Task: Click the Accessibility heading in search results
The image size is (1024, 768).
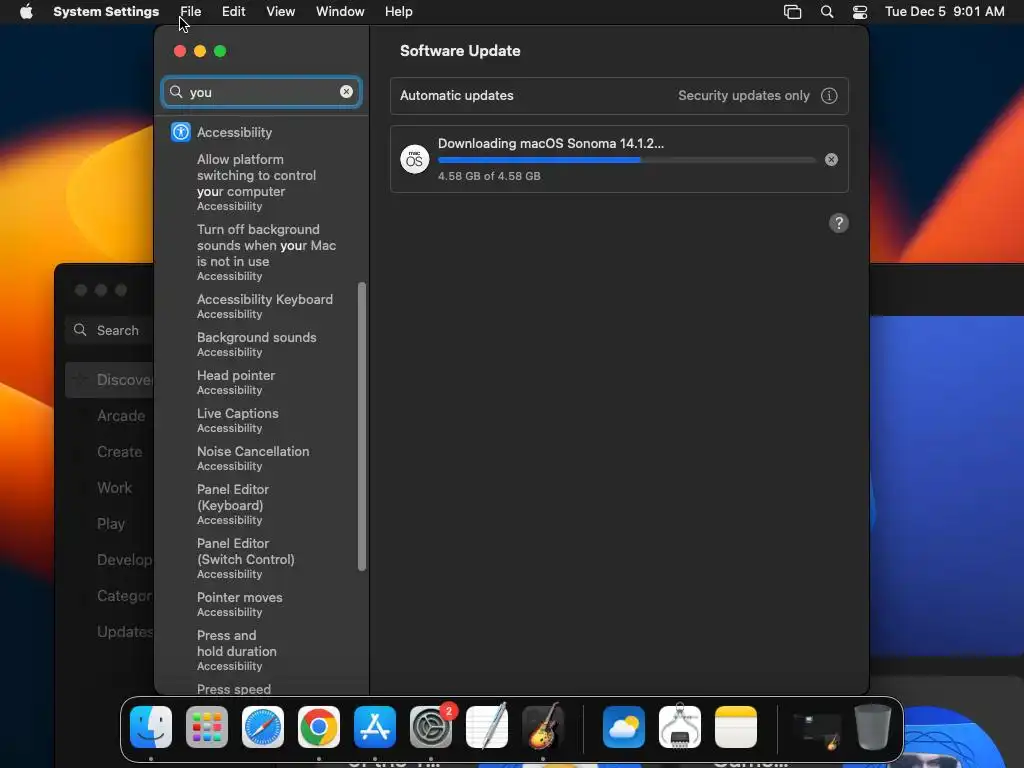Action: click(x=234, y=132)
